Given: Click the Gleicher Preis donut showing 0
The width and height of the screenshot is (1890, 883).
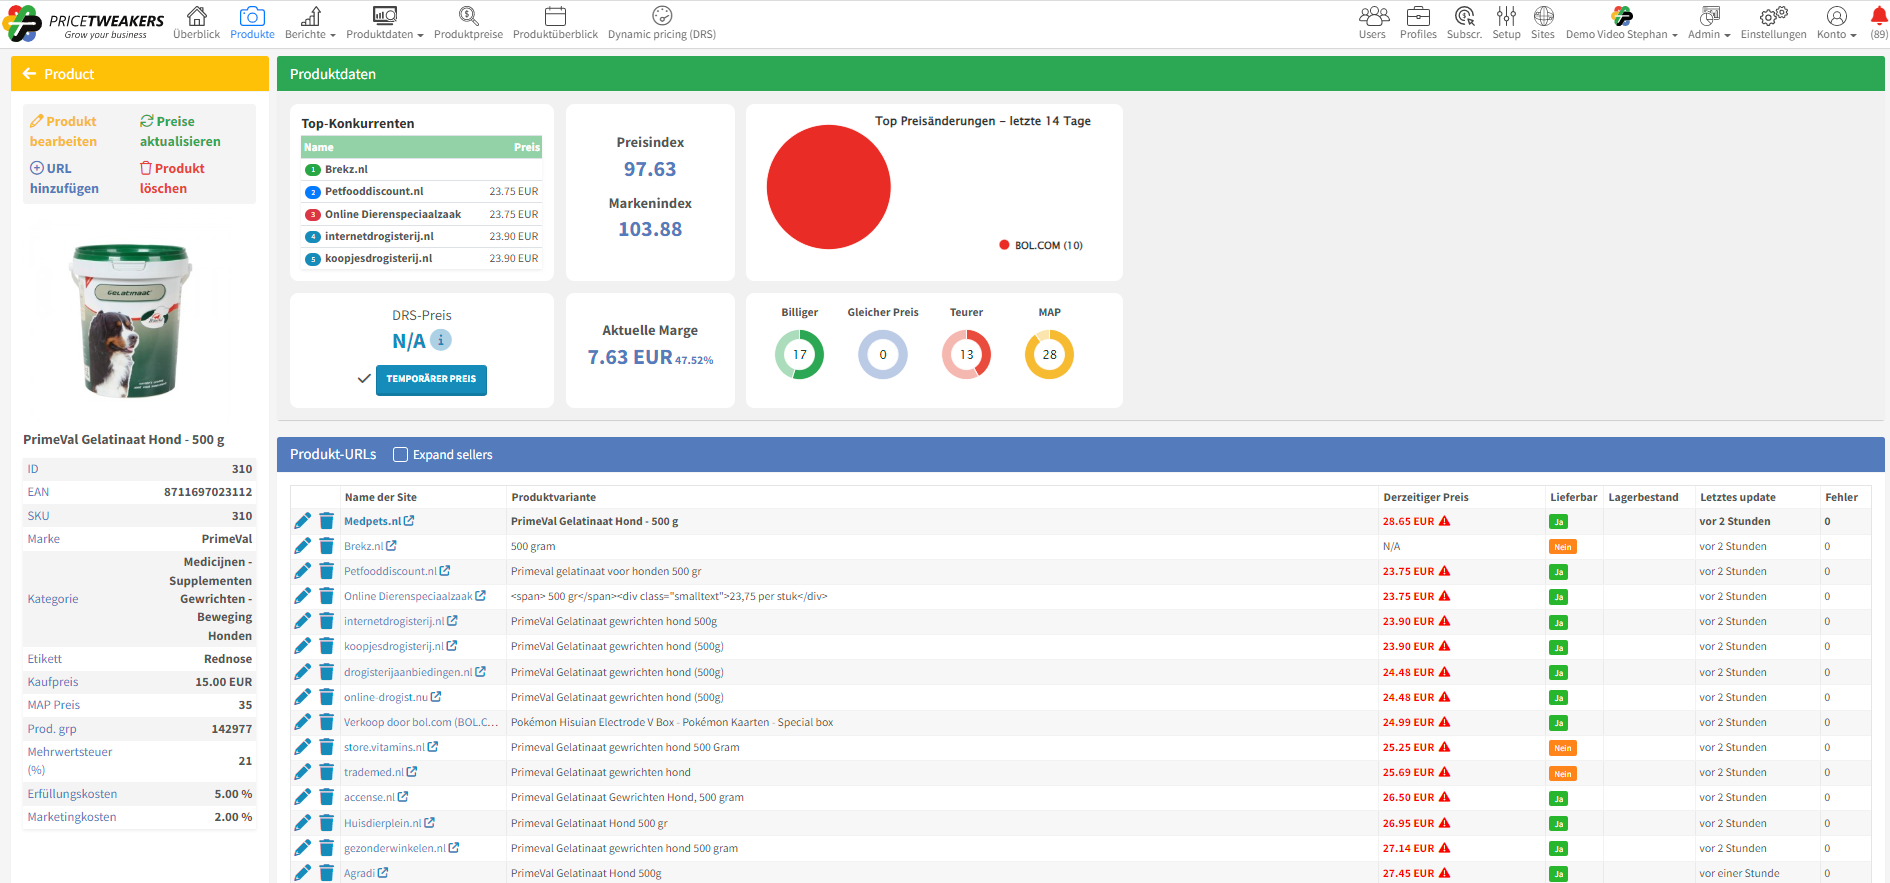Looking at the screenshot, I should [x=883, y=354].
